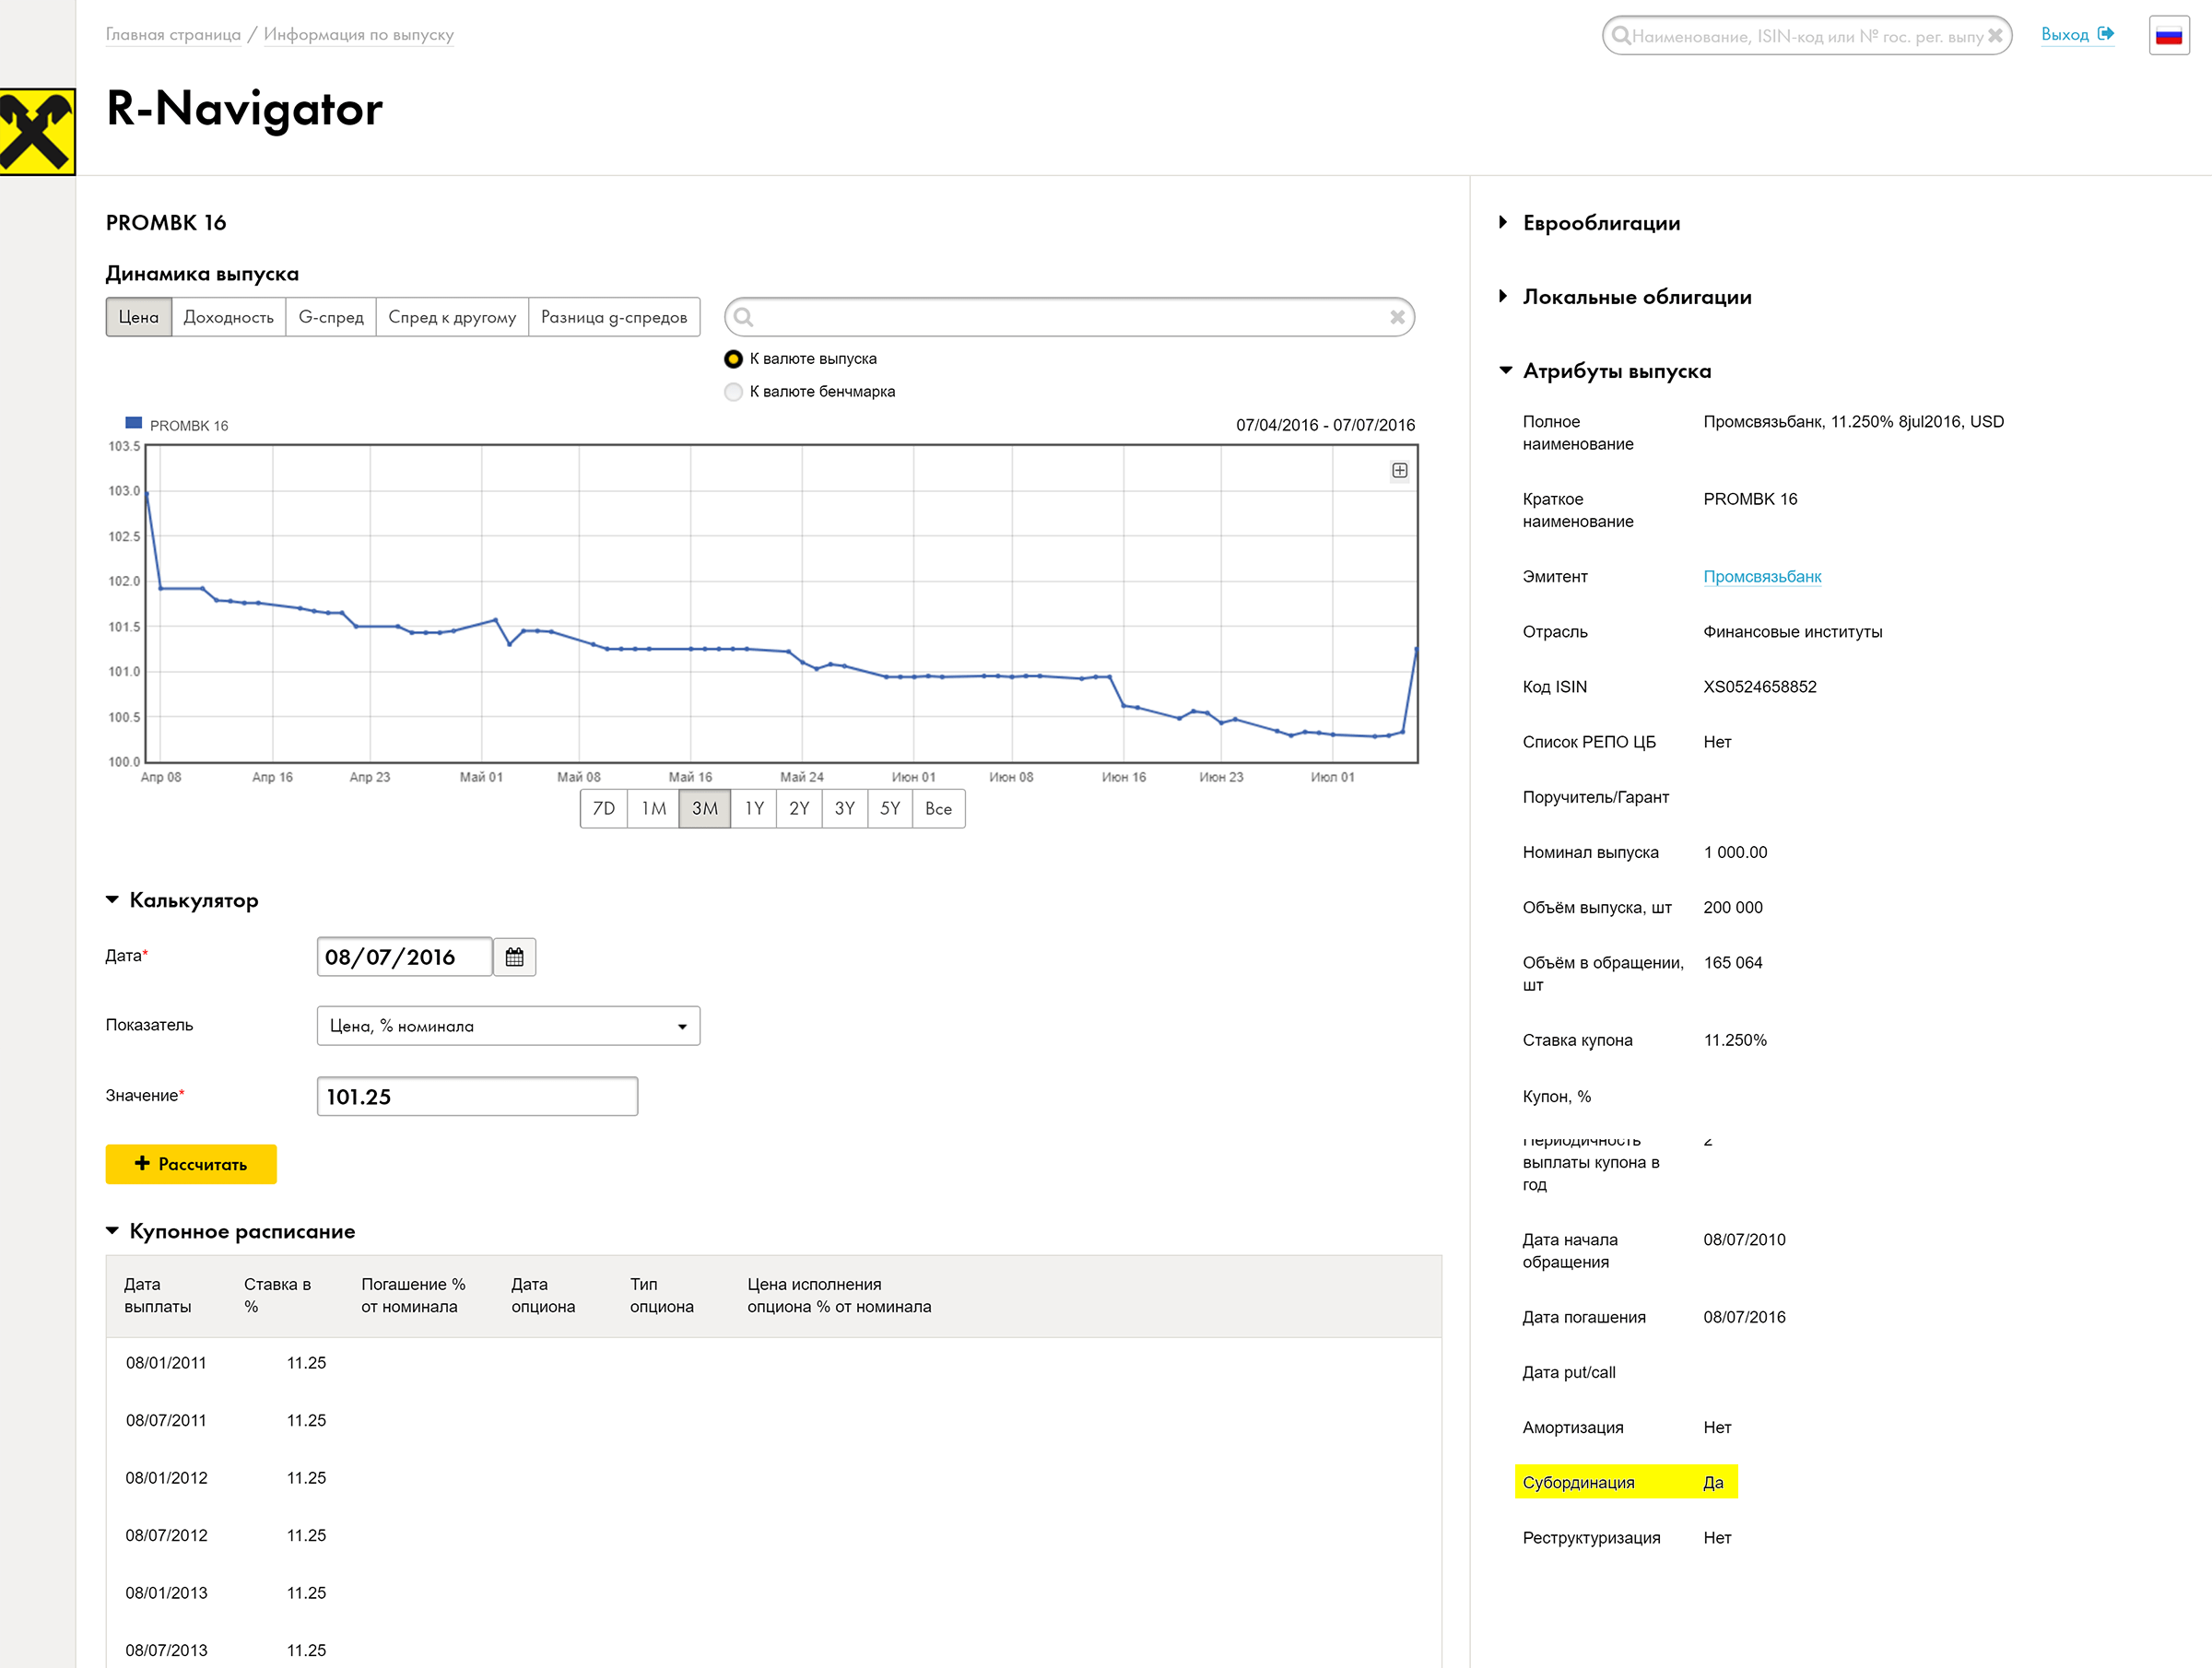Expand chart with the plus icon

(1399, 470)
